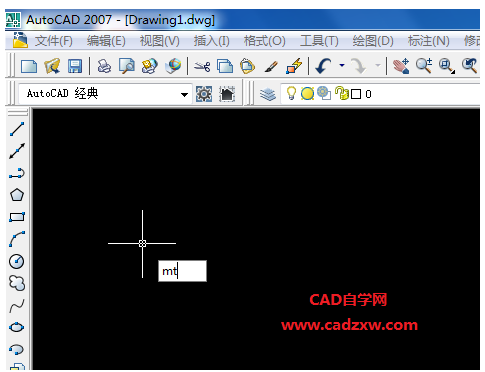485x372 pixels.
Task: Open the undo history dropdown arrow
Action: pyautogui.click(x=342, y=65)
